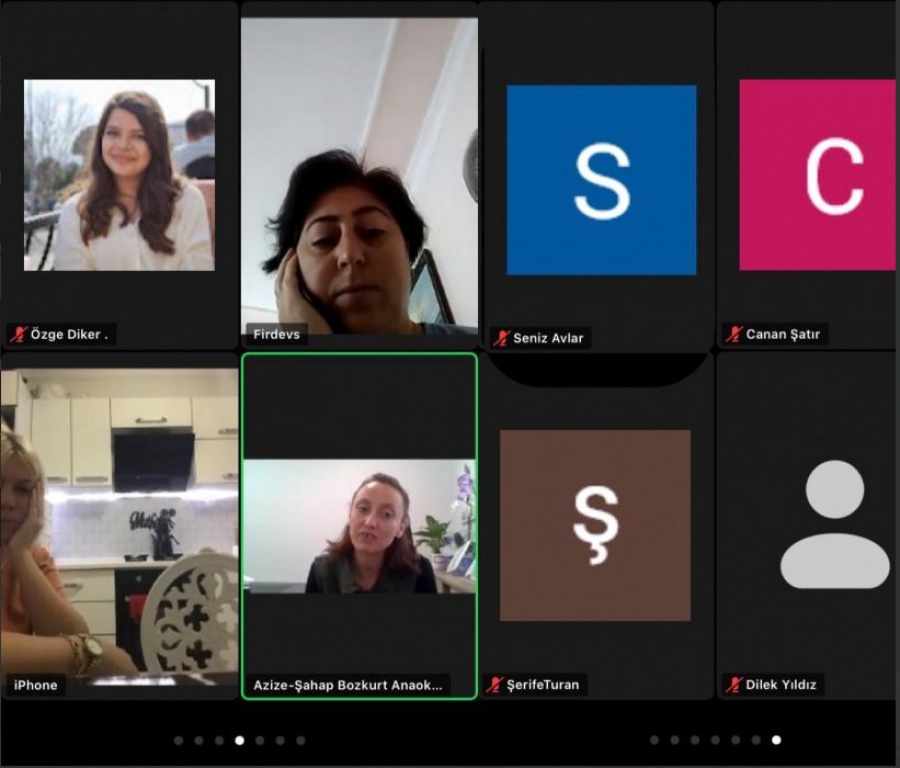Click the active white dot in right indicator
The height and width of the screenshot is (768, 900).
coord(777,740)
